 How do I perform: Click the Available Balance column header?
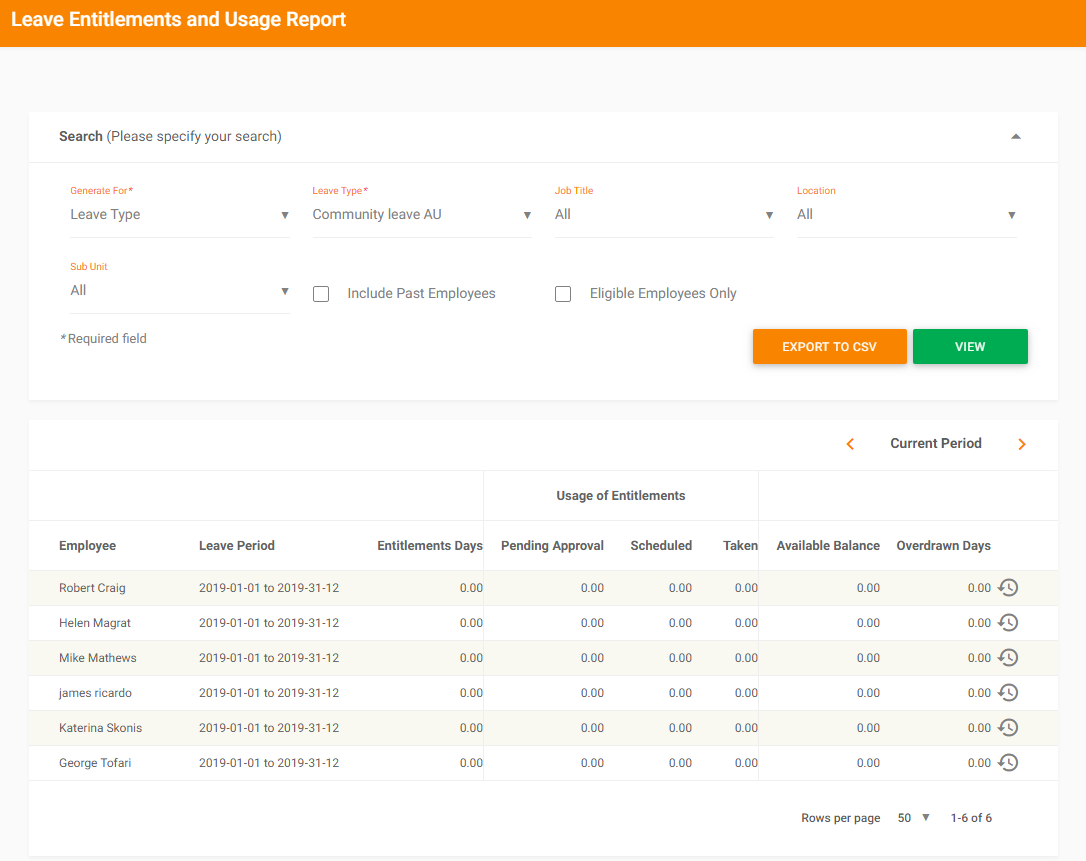click(828, 546)
